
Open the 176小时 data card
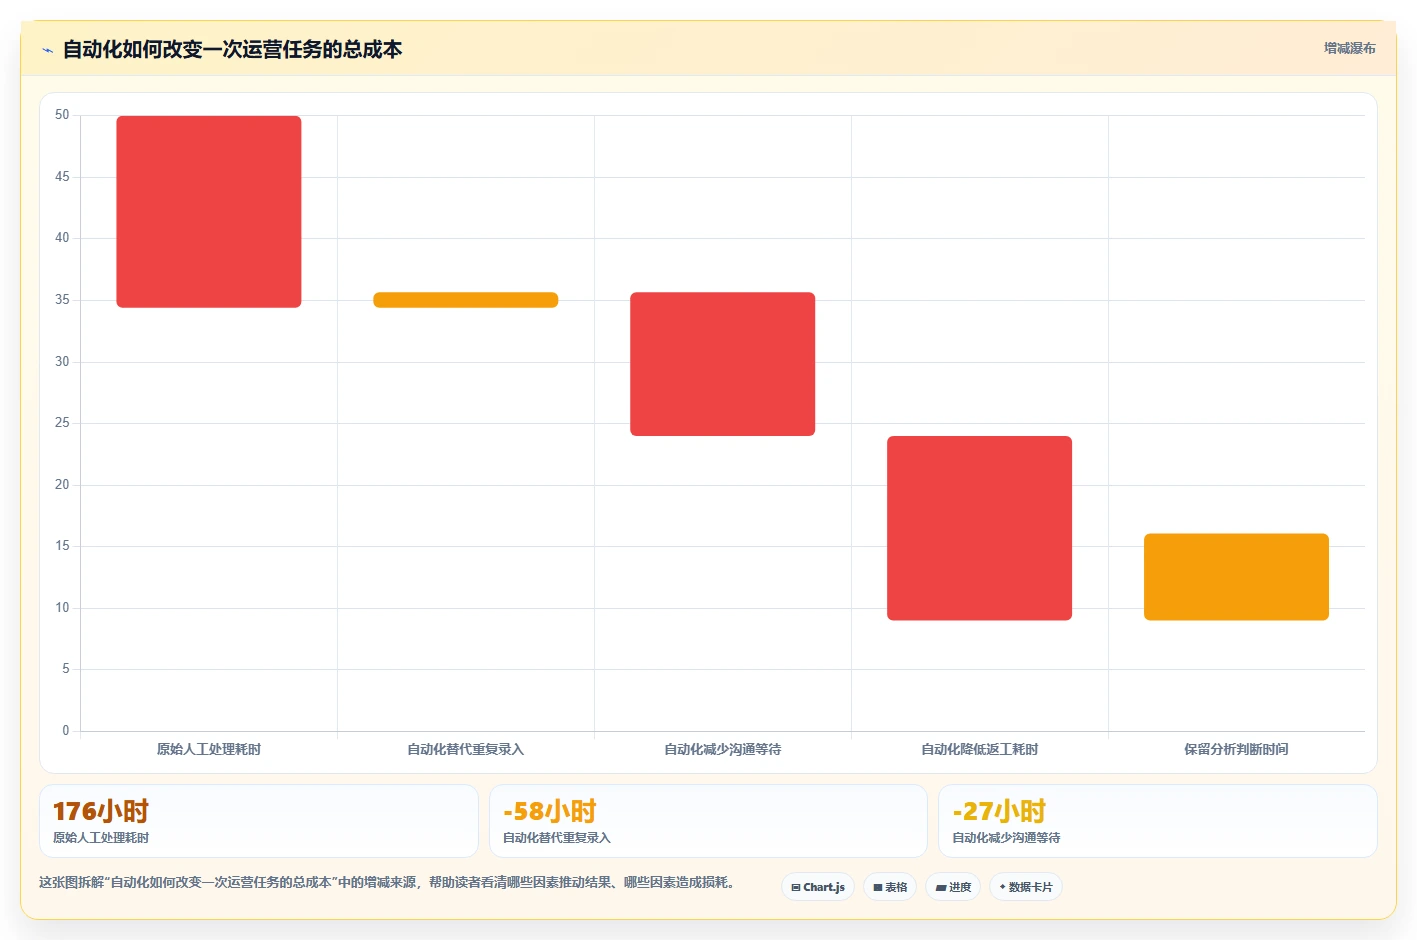(259, 821)
